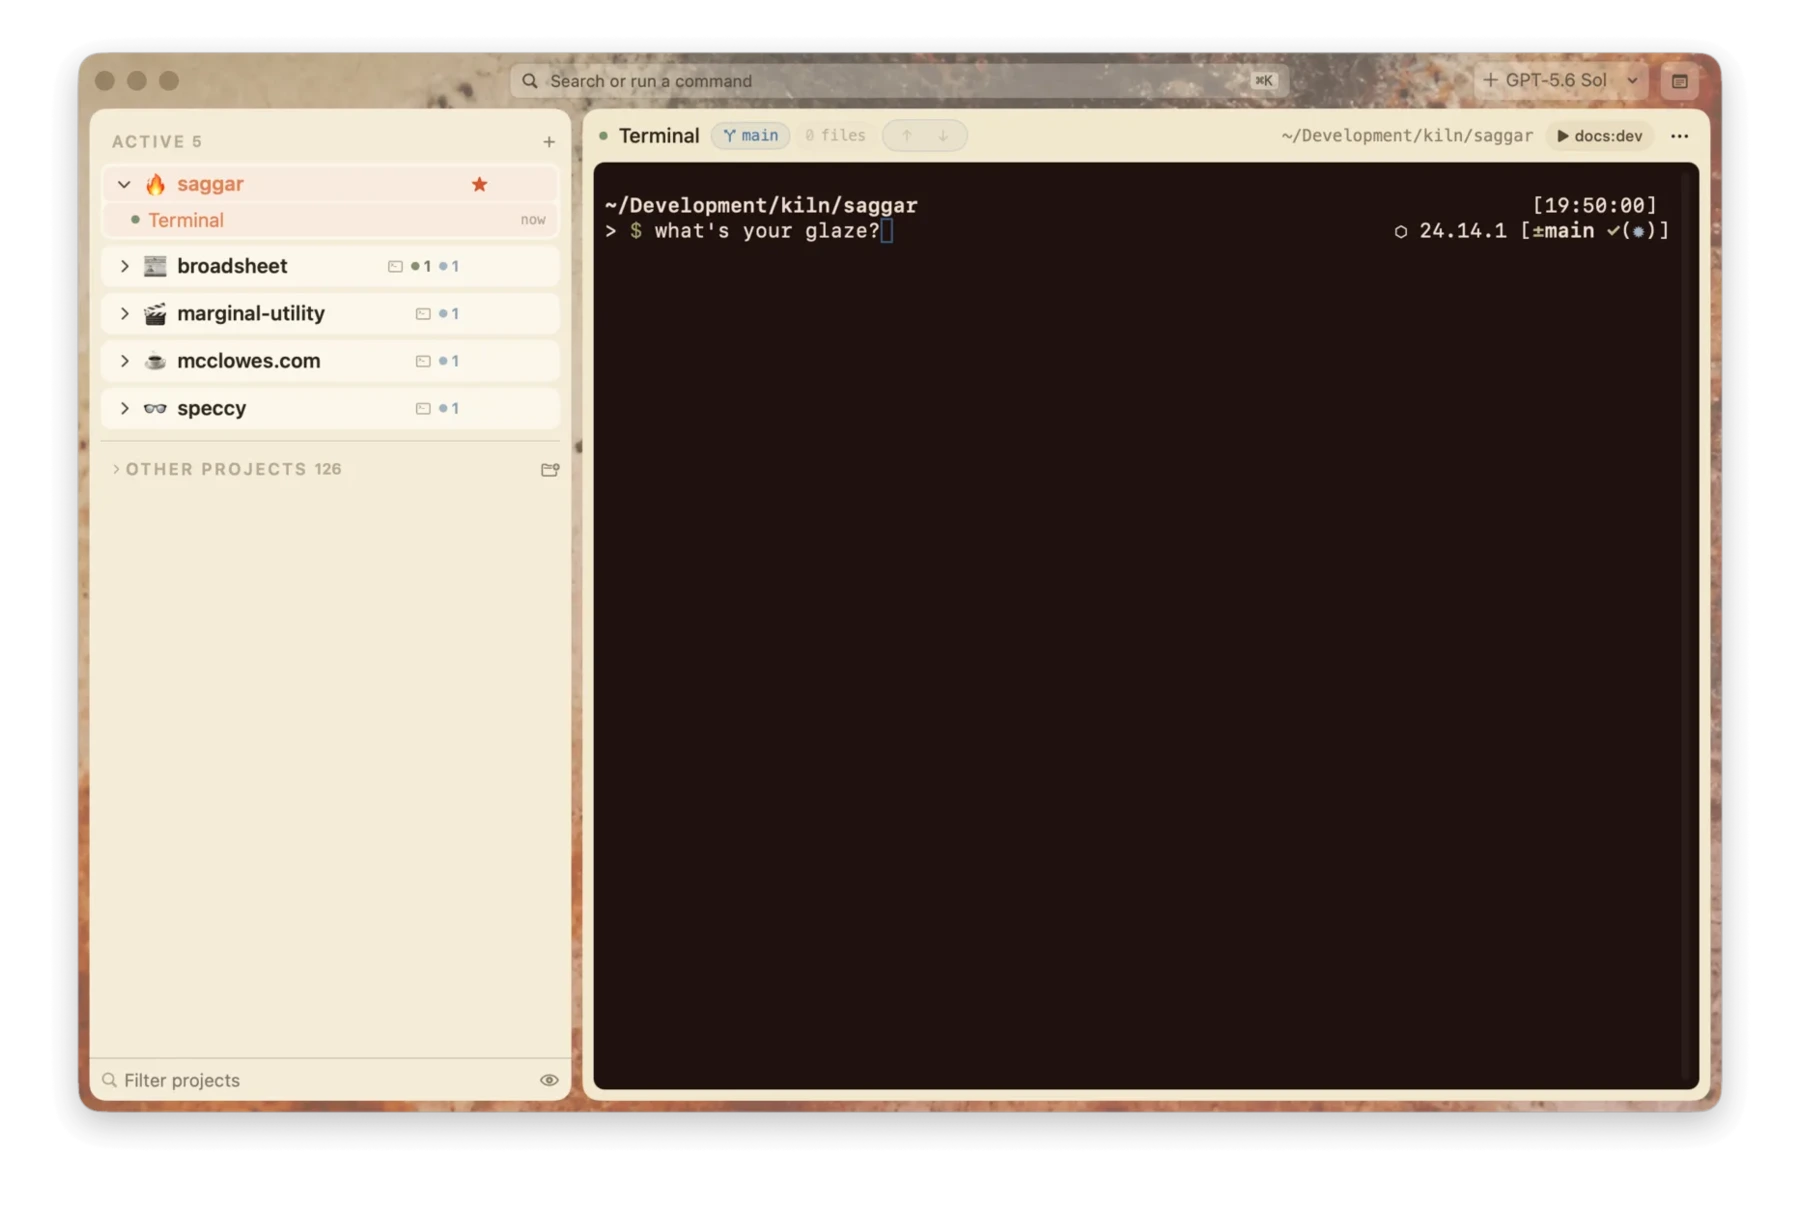Viewport: 1800px width, 1215px height.
Task: Click the 19:50:00 timestamp in terminal
Action: [1595, 205]
